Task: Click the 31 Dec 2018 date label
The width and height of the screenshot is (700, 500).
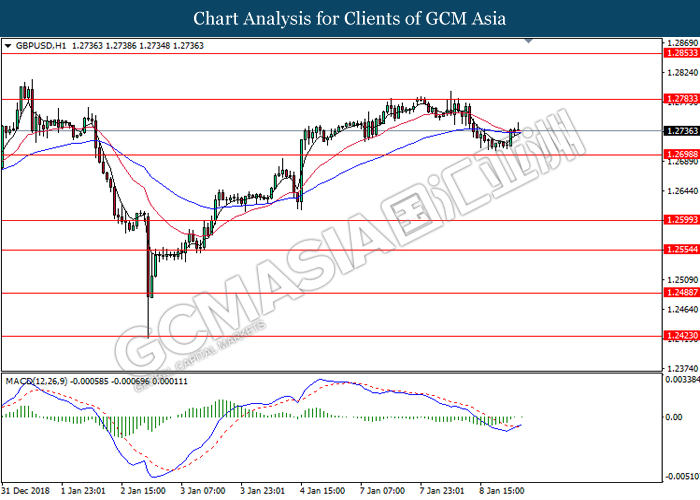Action: (28, 492)
